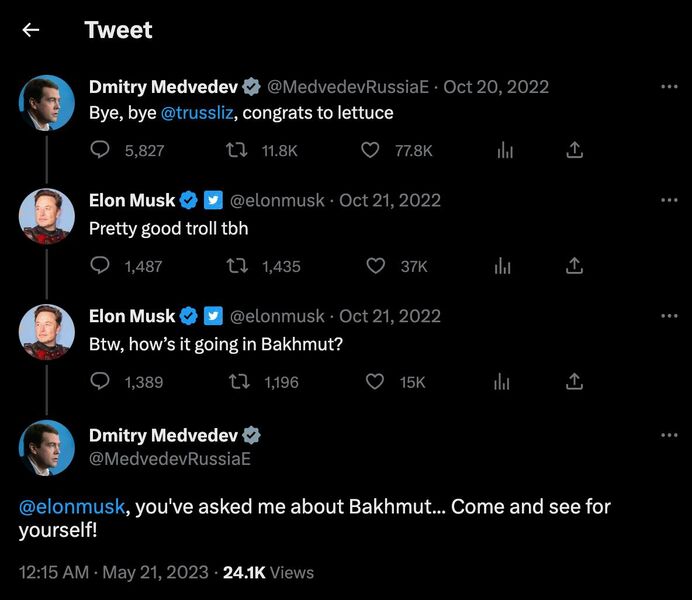Open more options for Medvedev's first tweet
The image size is (692, 600).
point(669,87)
